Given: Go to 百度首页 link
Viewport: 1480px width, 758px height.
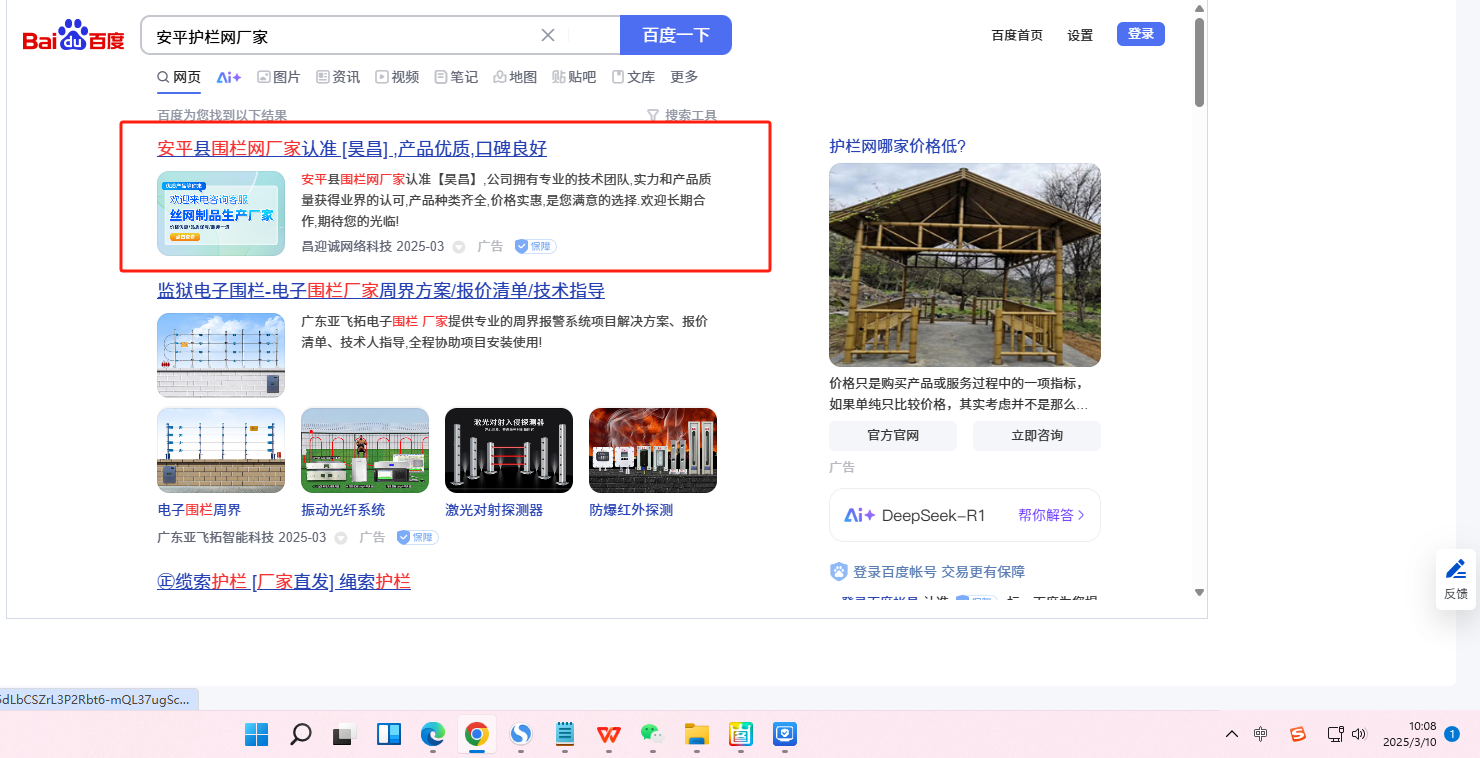Looking at the screenshot, I should [1017, 35].
